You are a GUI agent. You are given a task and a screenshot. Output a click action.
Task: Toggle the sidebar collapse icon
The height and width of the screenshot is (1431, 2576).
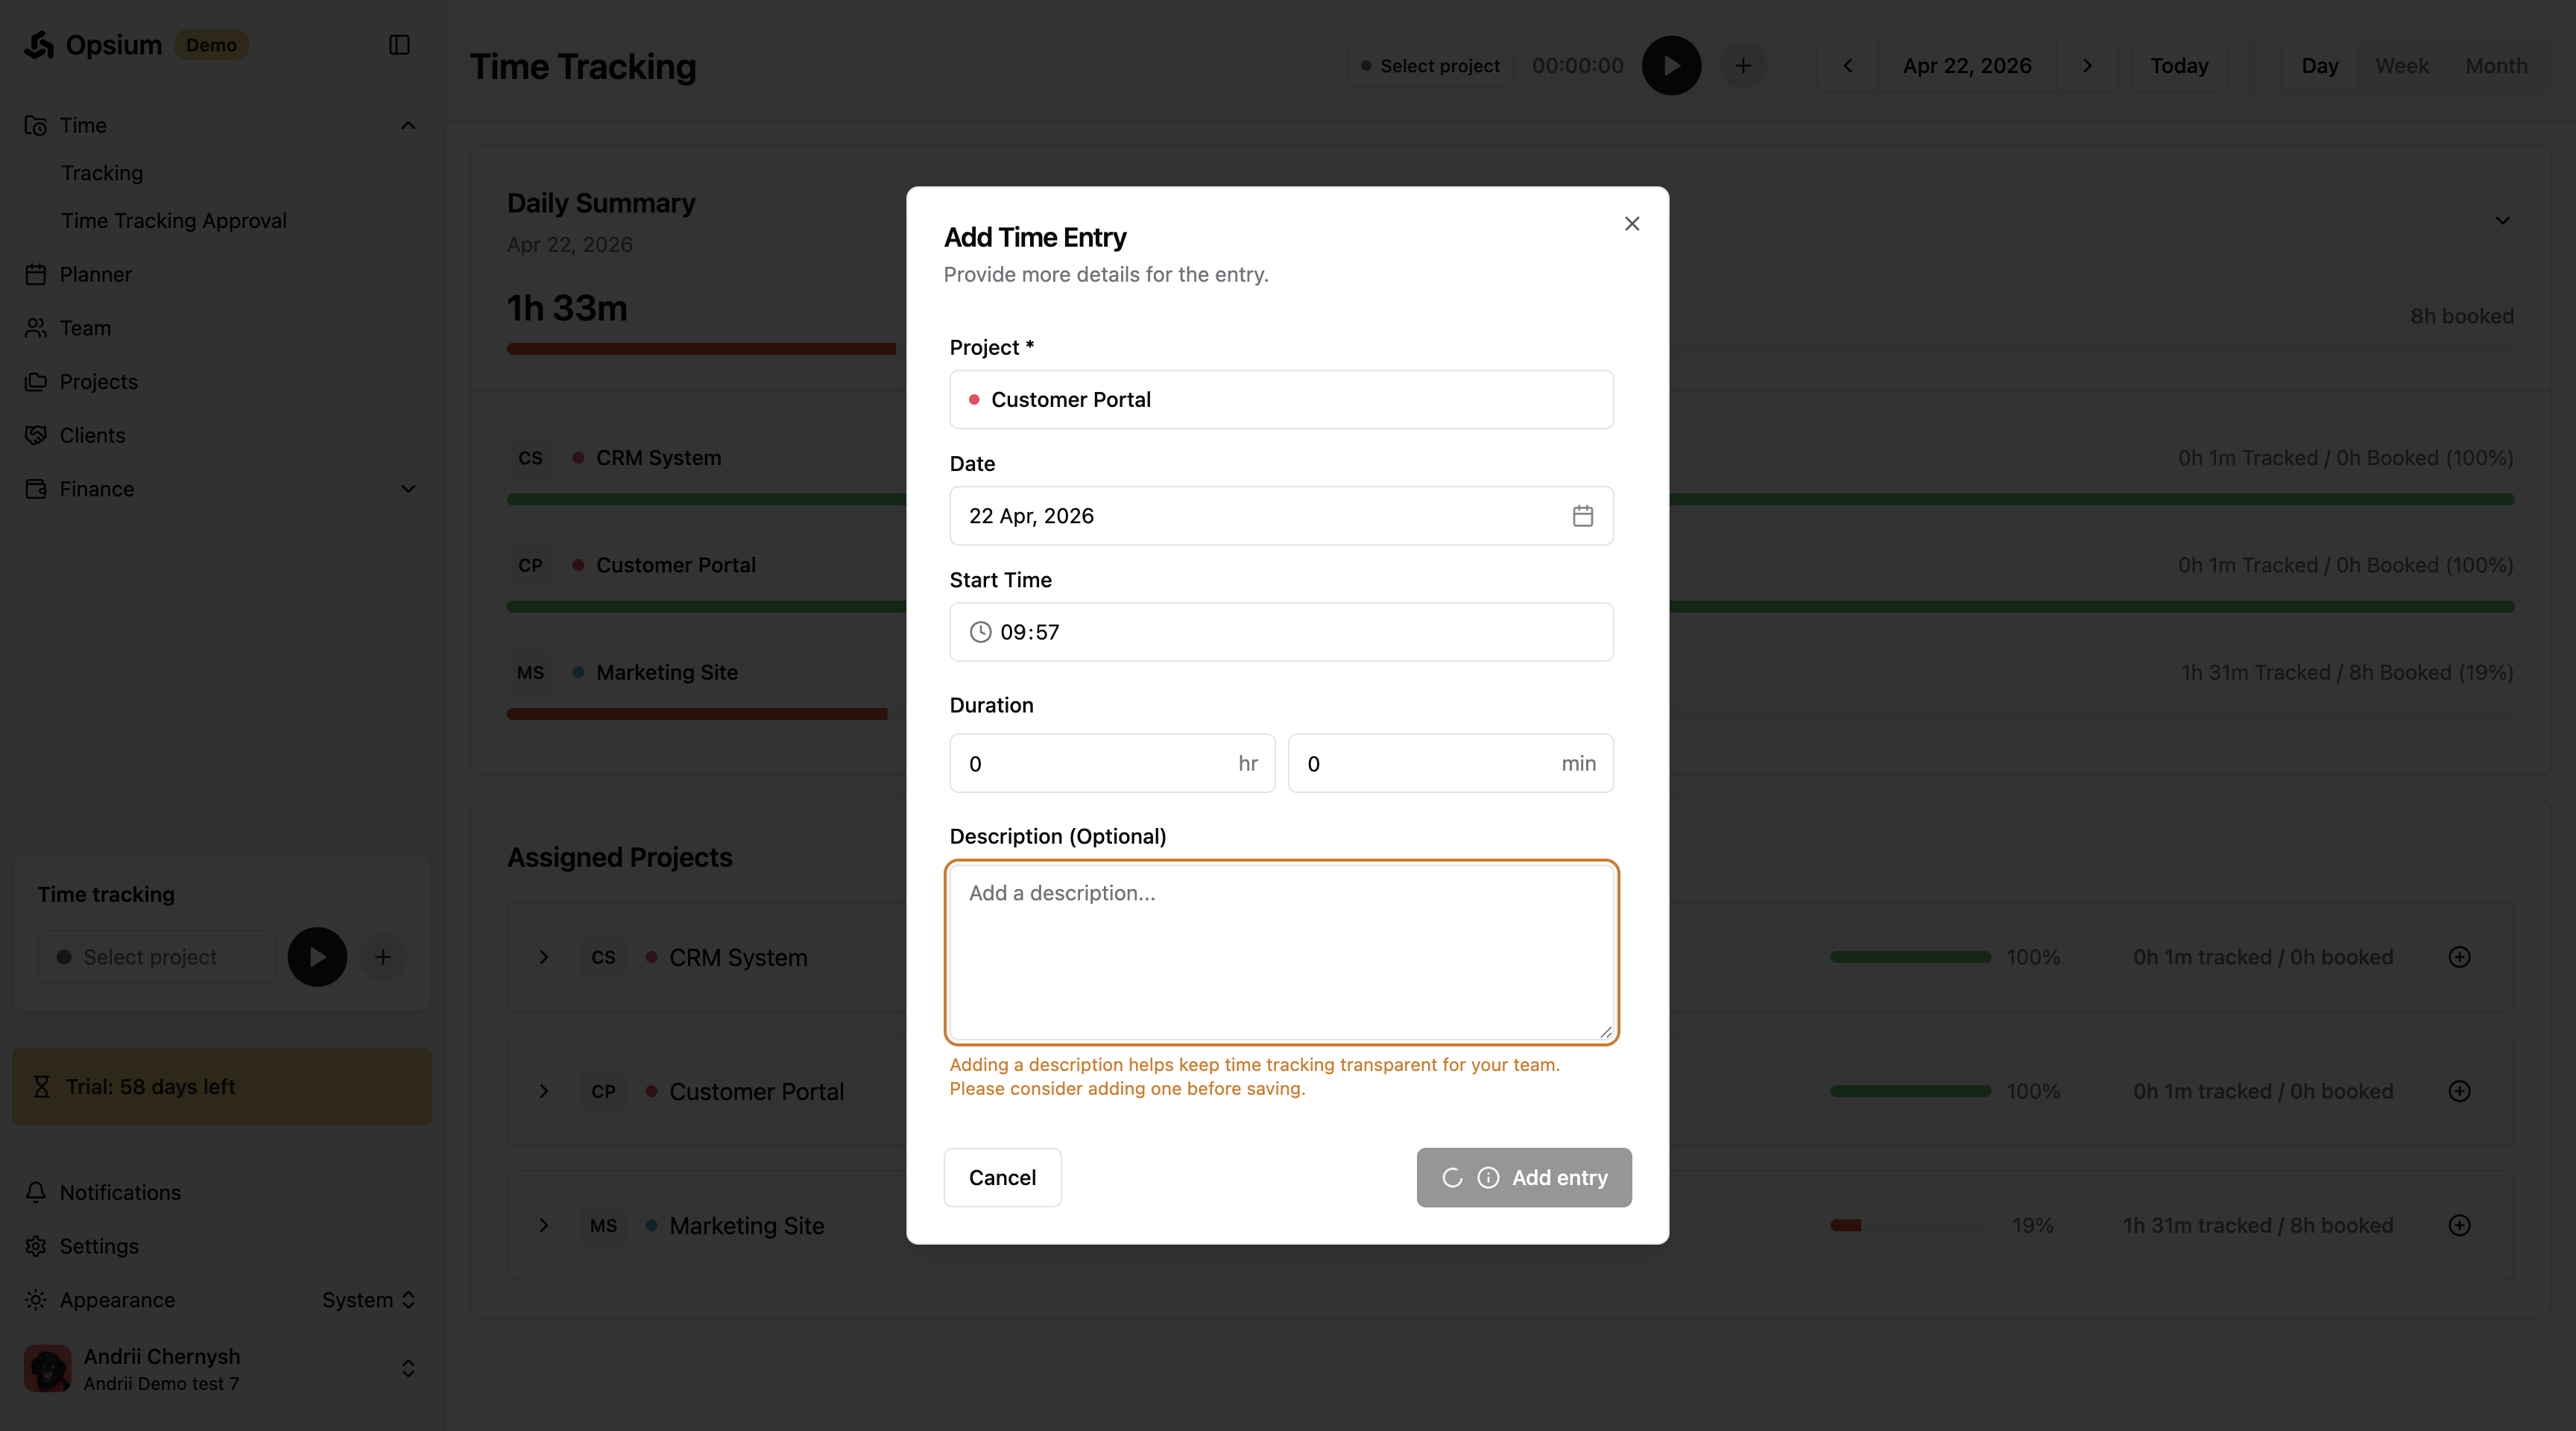pos(399,45)
